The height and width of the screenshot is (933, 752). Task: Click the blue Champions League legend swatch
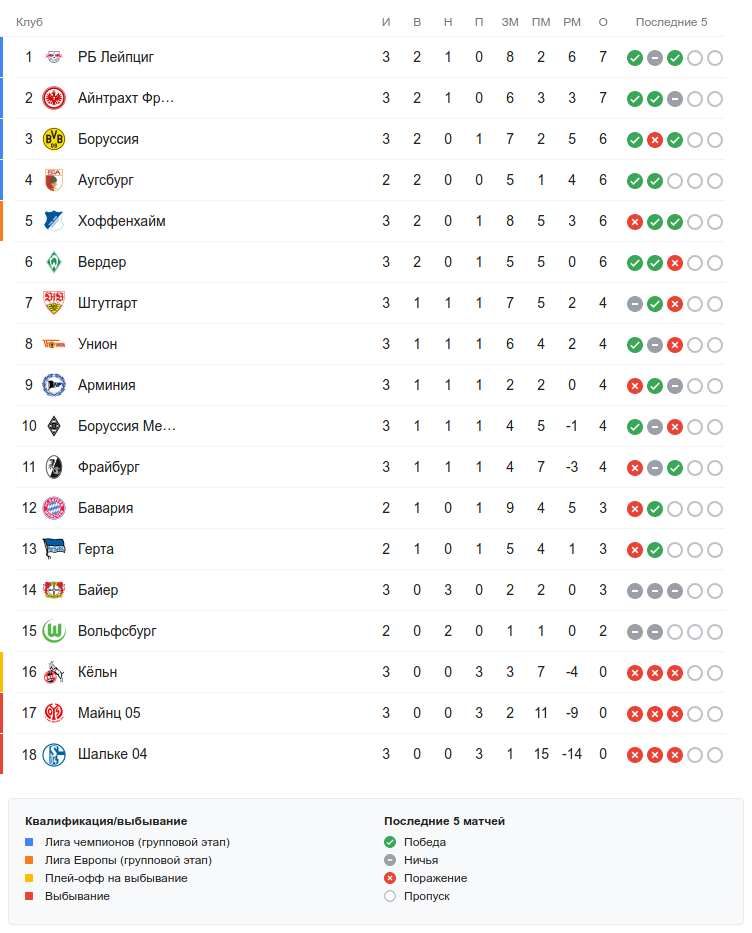pos(30,842)
